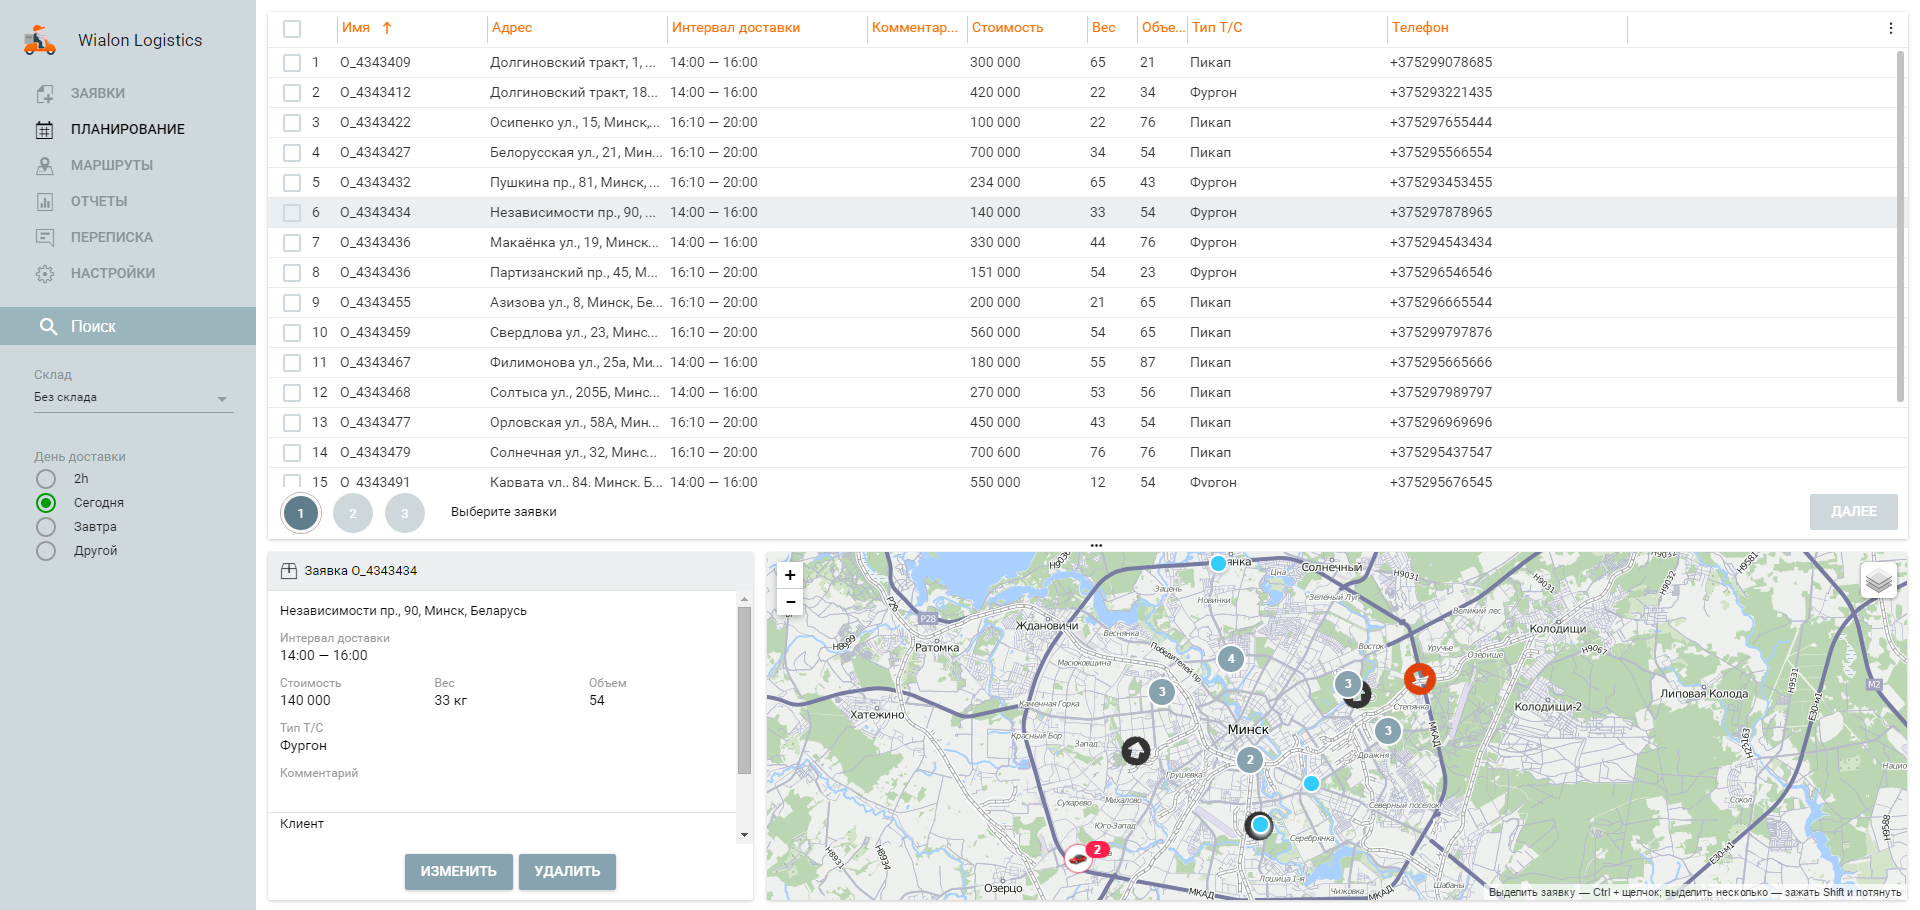Click the red car marker on map
1920x910 pixels.
coord(1077,858)
